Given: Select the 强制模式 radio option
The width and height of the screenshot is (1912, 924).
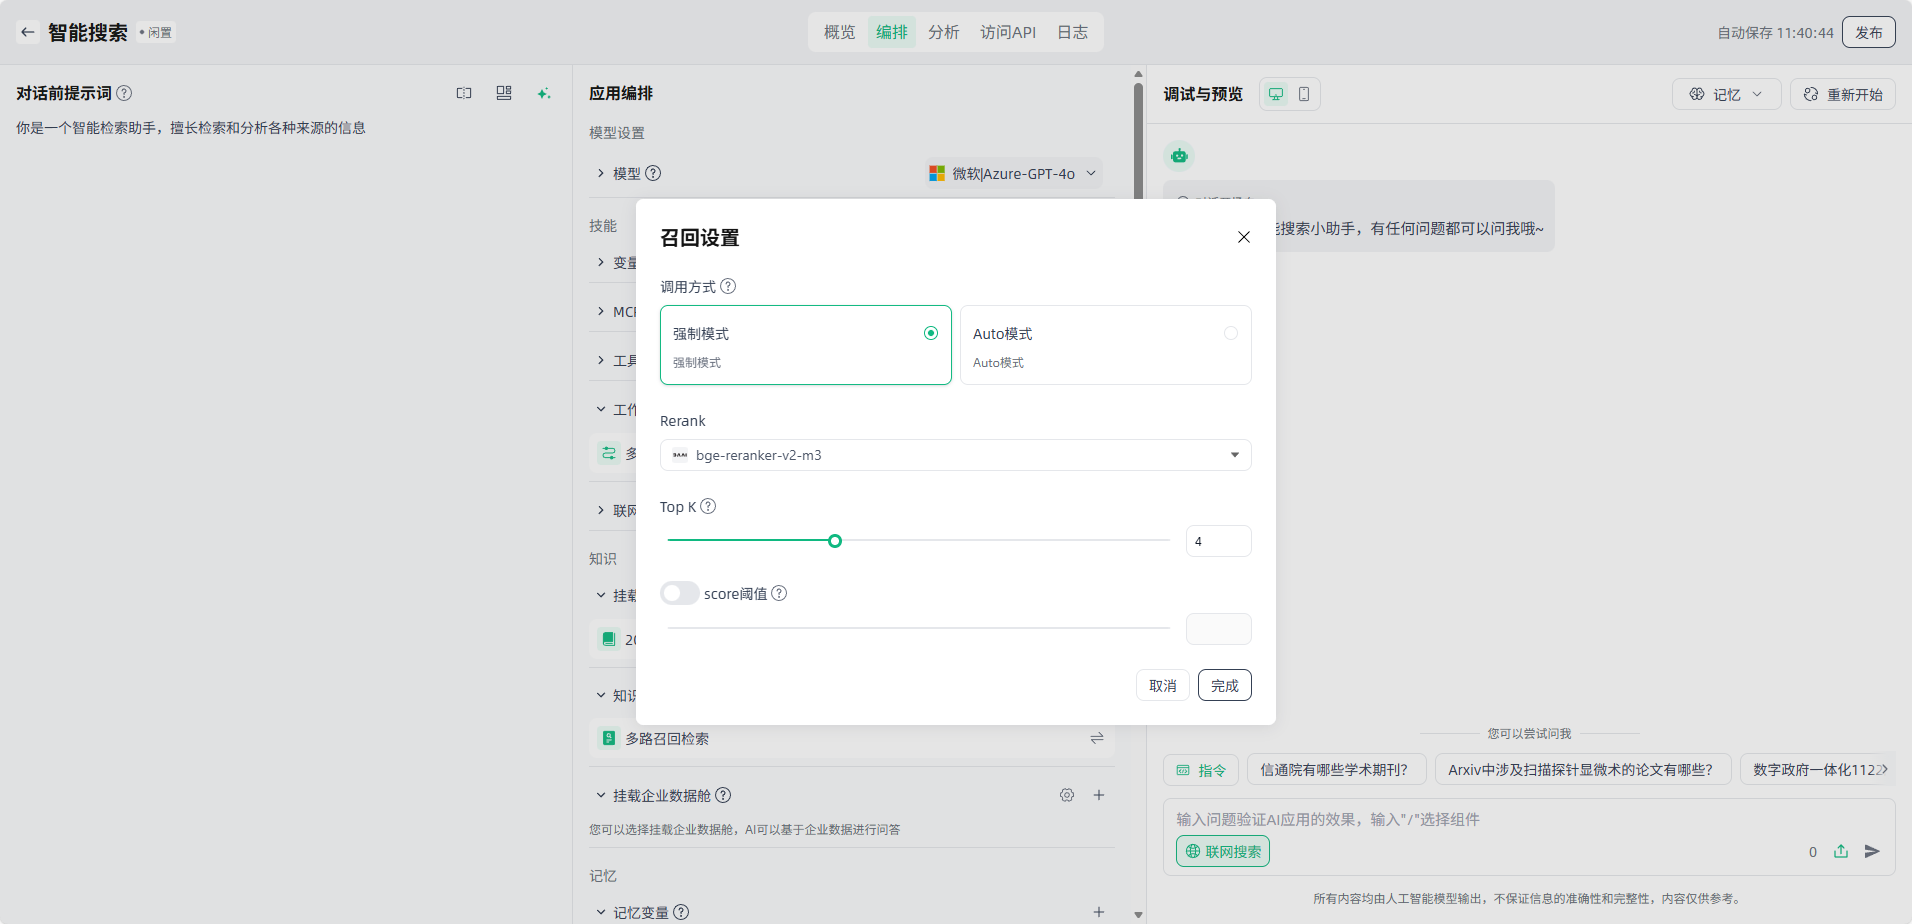Looking at the screenshot, I should pos(931,333).
